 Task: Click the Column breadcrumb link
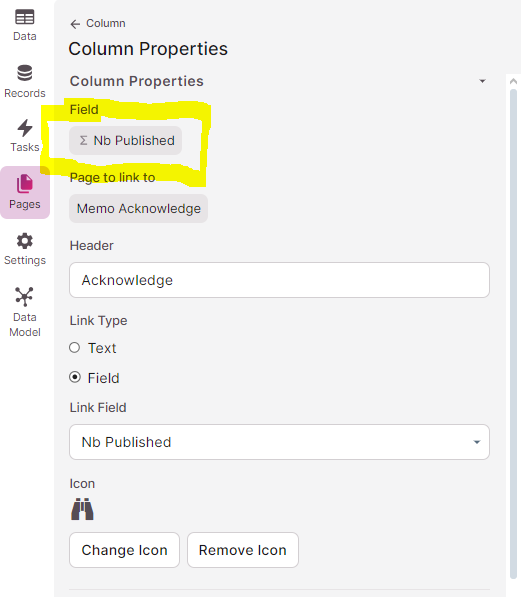tap(105, 24)
